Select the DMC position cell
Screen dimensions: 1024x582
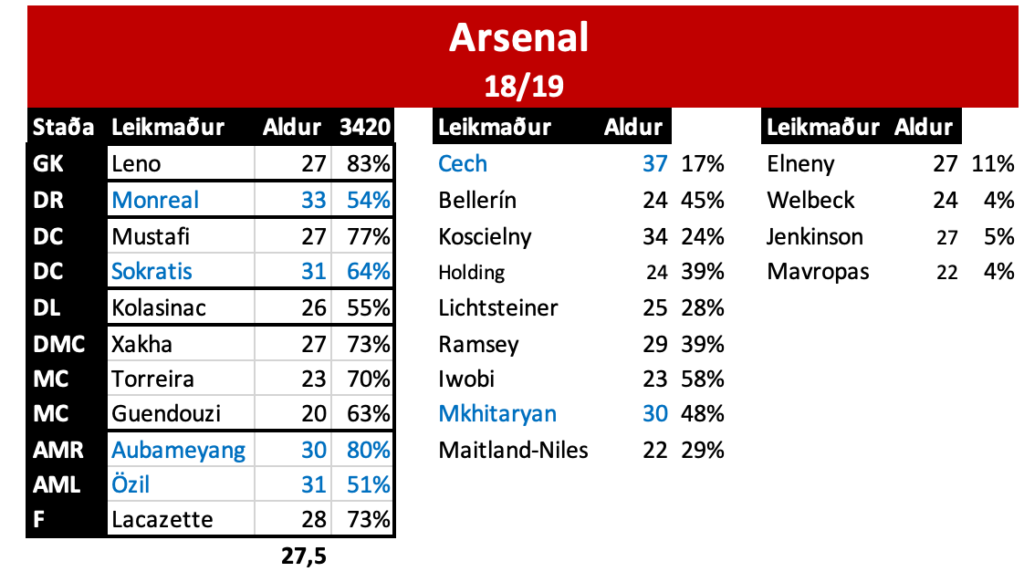click(x=59, y=344)
